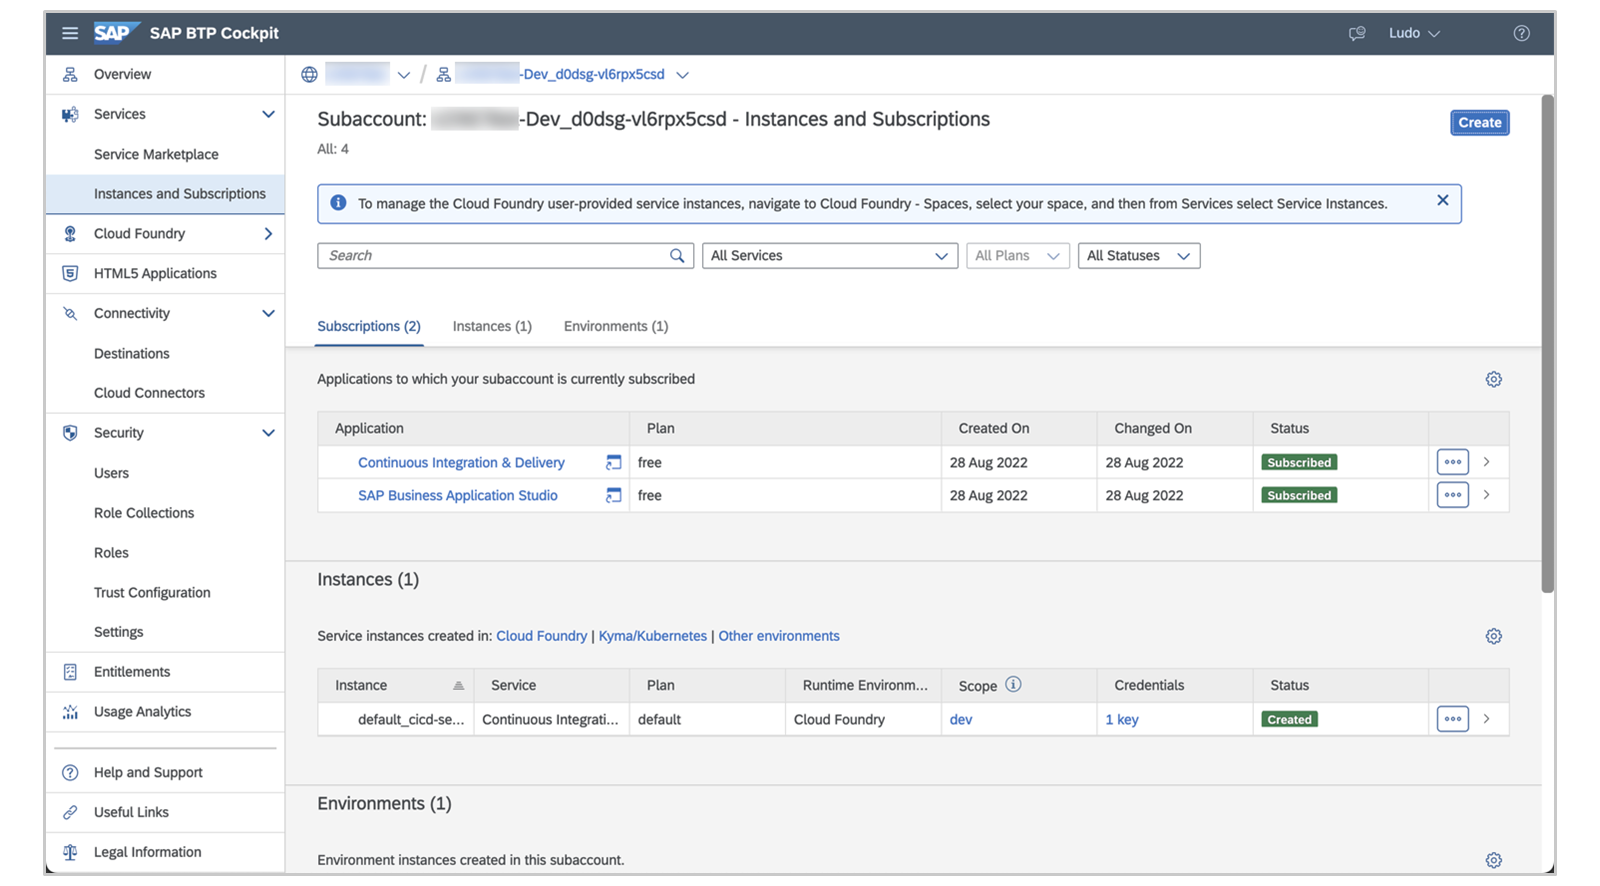Open actions menu for default_cicd-se instance
Screen dimensions: 1600x886
[x=1452, y=719]
